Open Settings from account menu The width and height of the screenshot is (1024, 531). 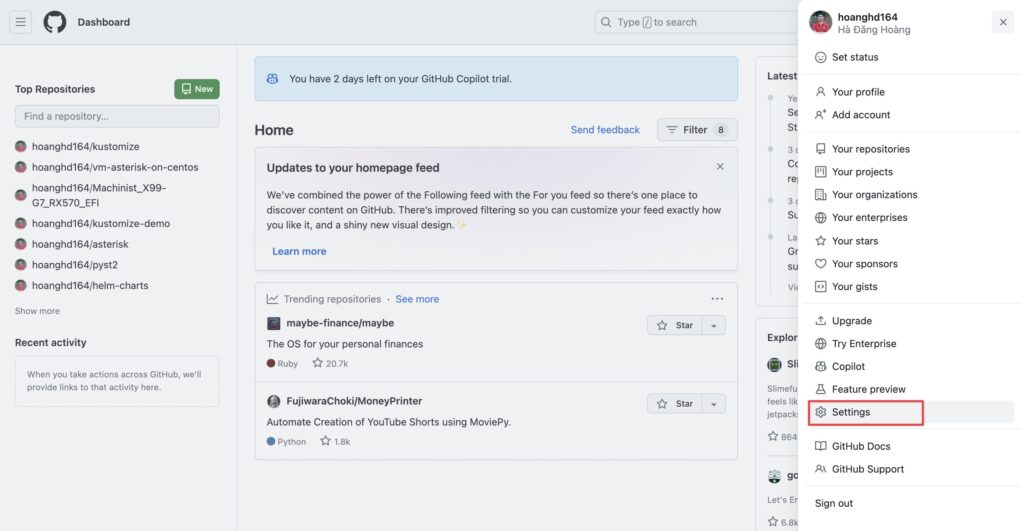pos(911,412)
